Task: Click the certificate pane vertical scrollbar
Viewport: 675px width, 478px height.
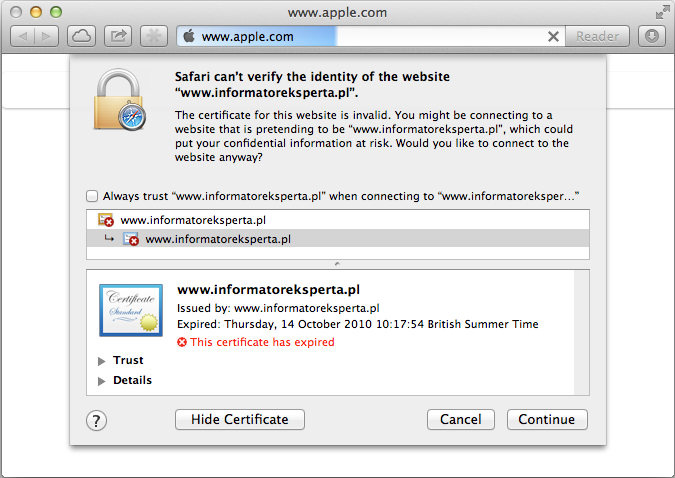Action: coord(582,332)
